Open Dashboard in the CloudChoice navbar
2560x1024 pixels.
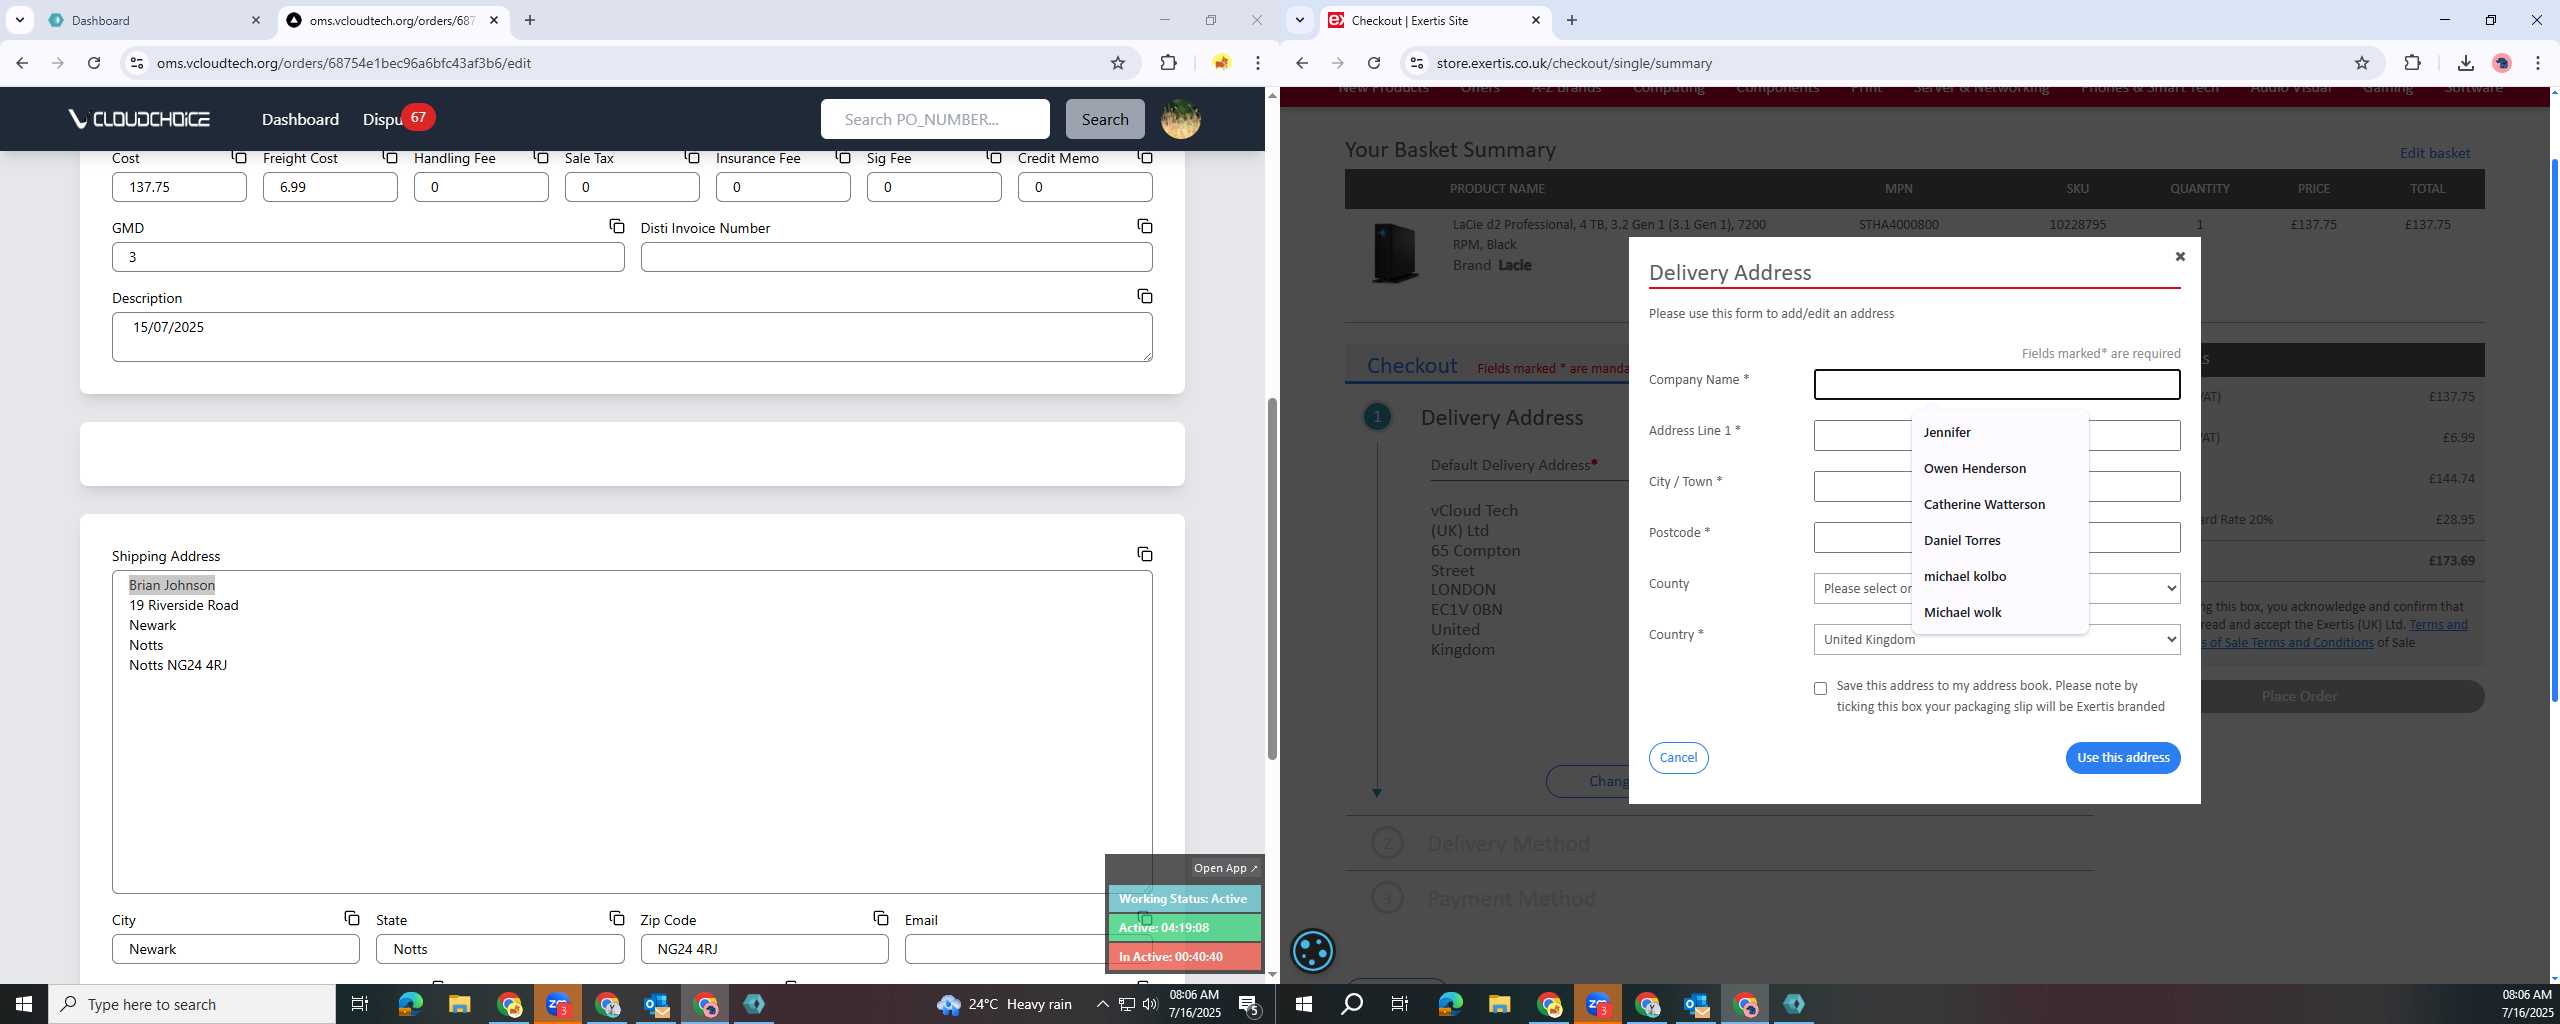[300, 119]
